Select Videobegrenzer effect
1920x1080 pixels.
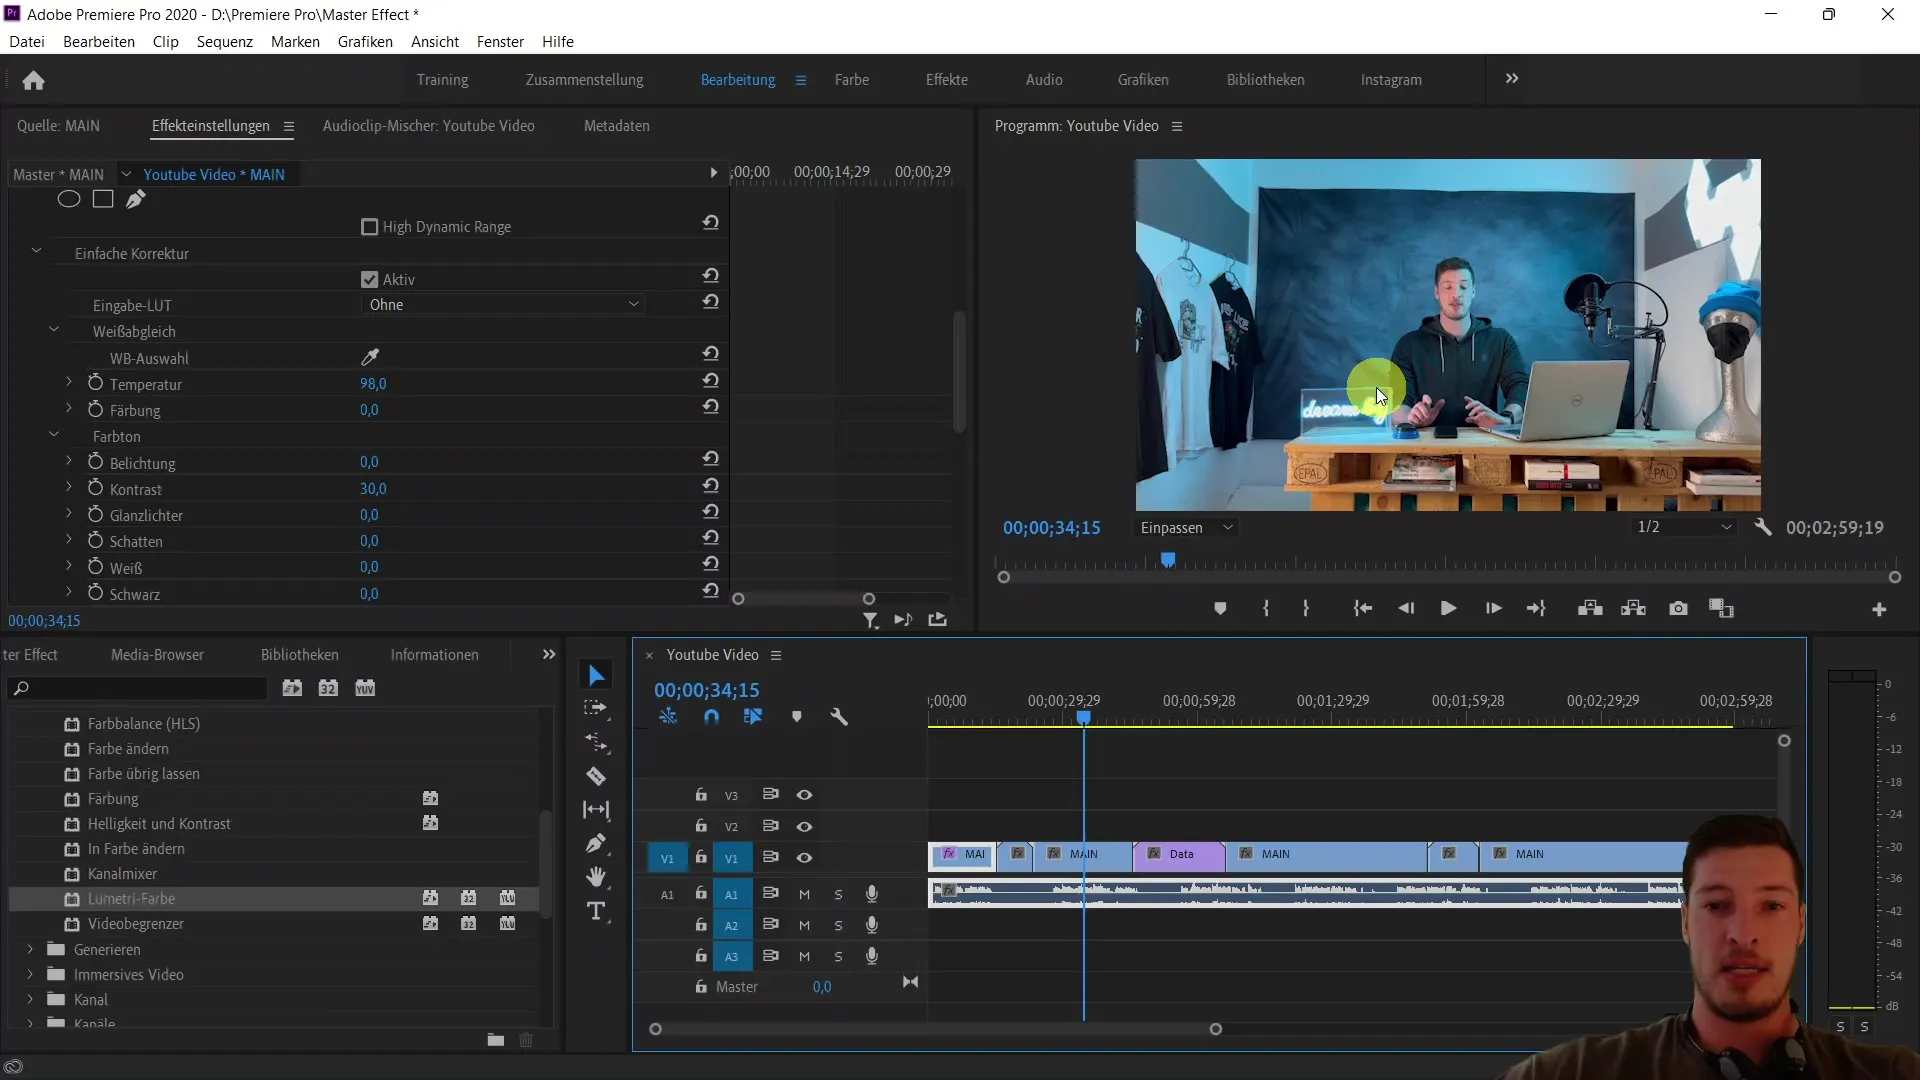tap(136, 924)
